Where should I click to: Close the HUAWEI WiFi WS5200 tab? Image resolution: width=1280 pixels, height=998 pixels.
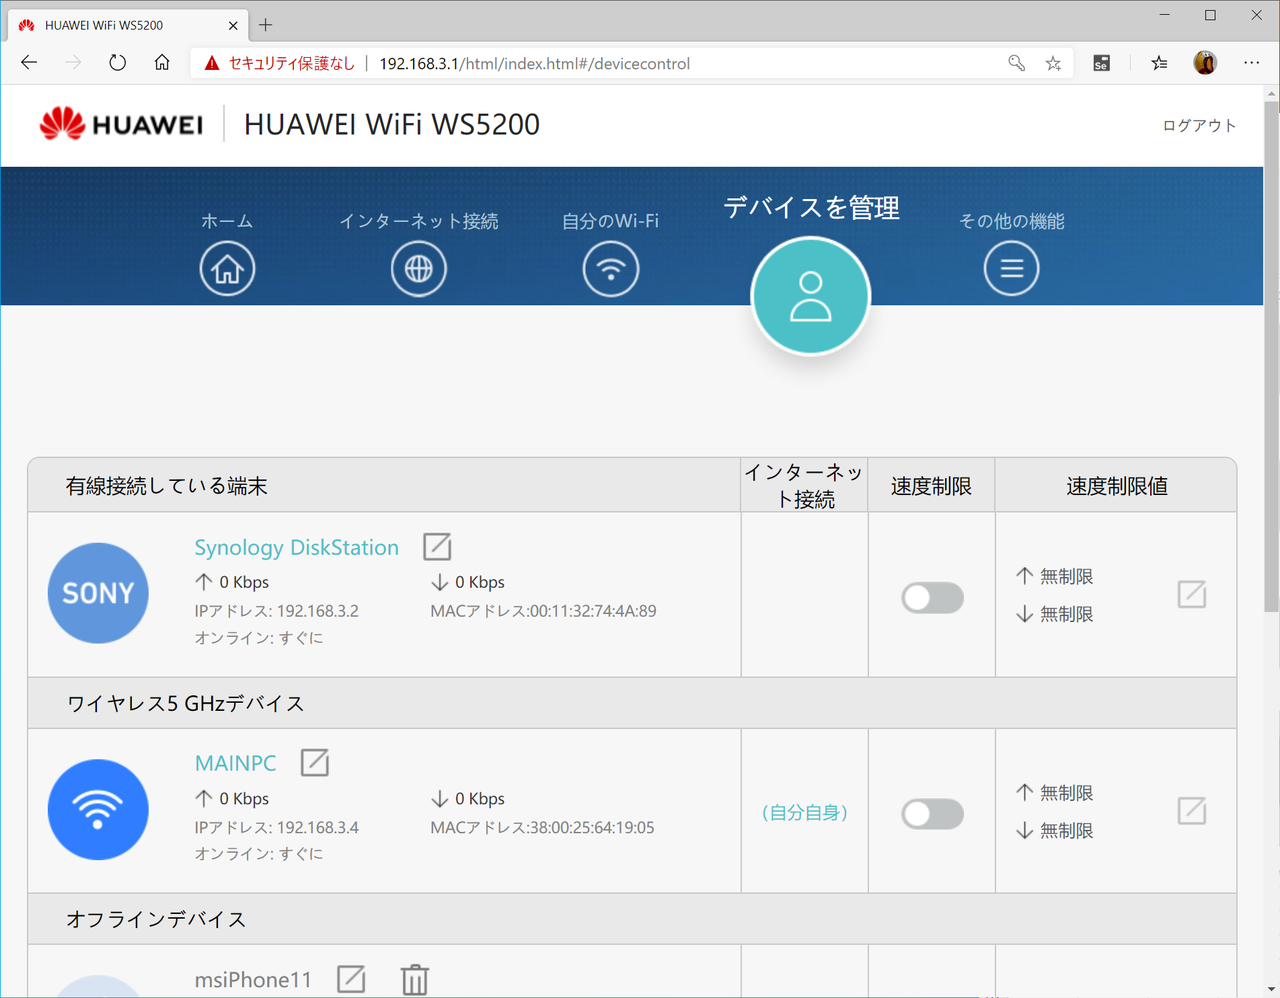(233, 25)
